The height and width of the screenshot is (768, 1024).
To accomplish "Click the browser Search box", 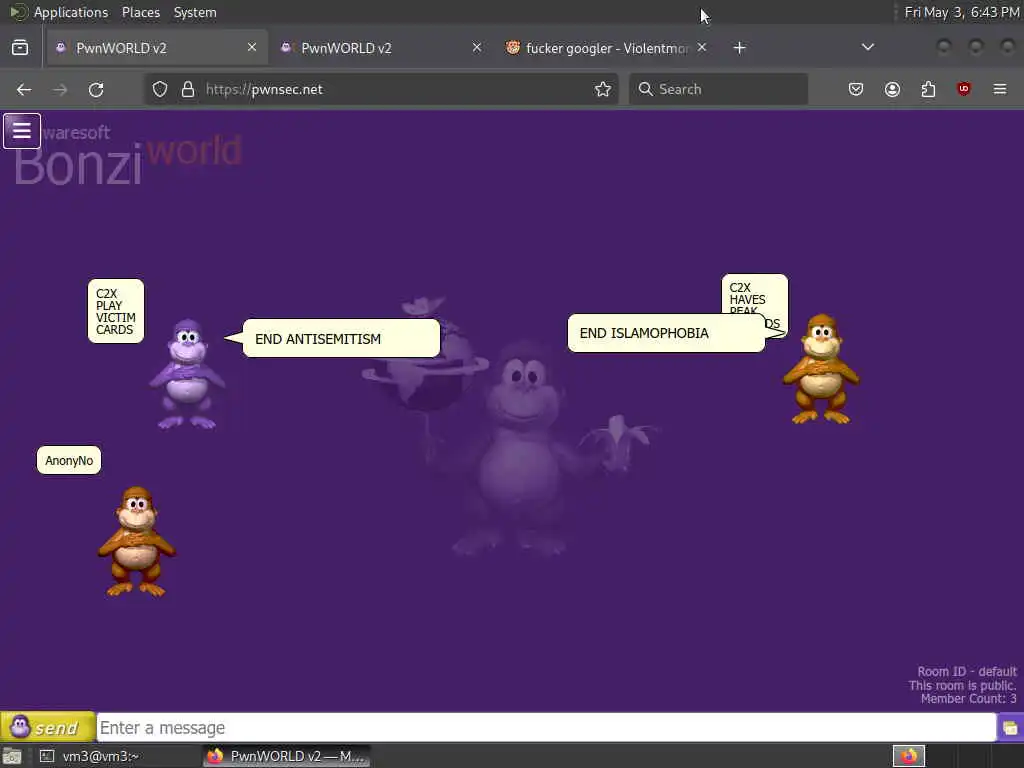I will pyautogui.click(x=718, y=89).
